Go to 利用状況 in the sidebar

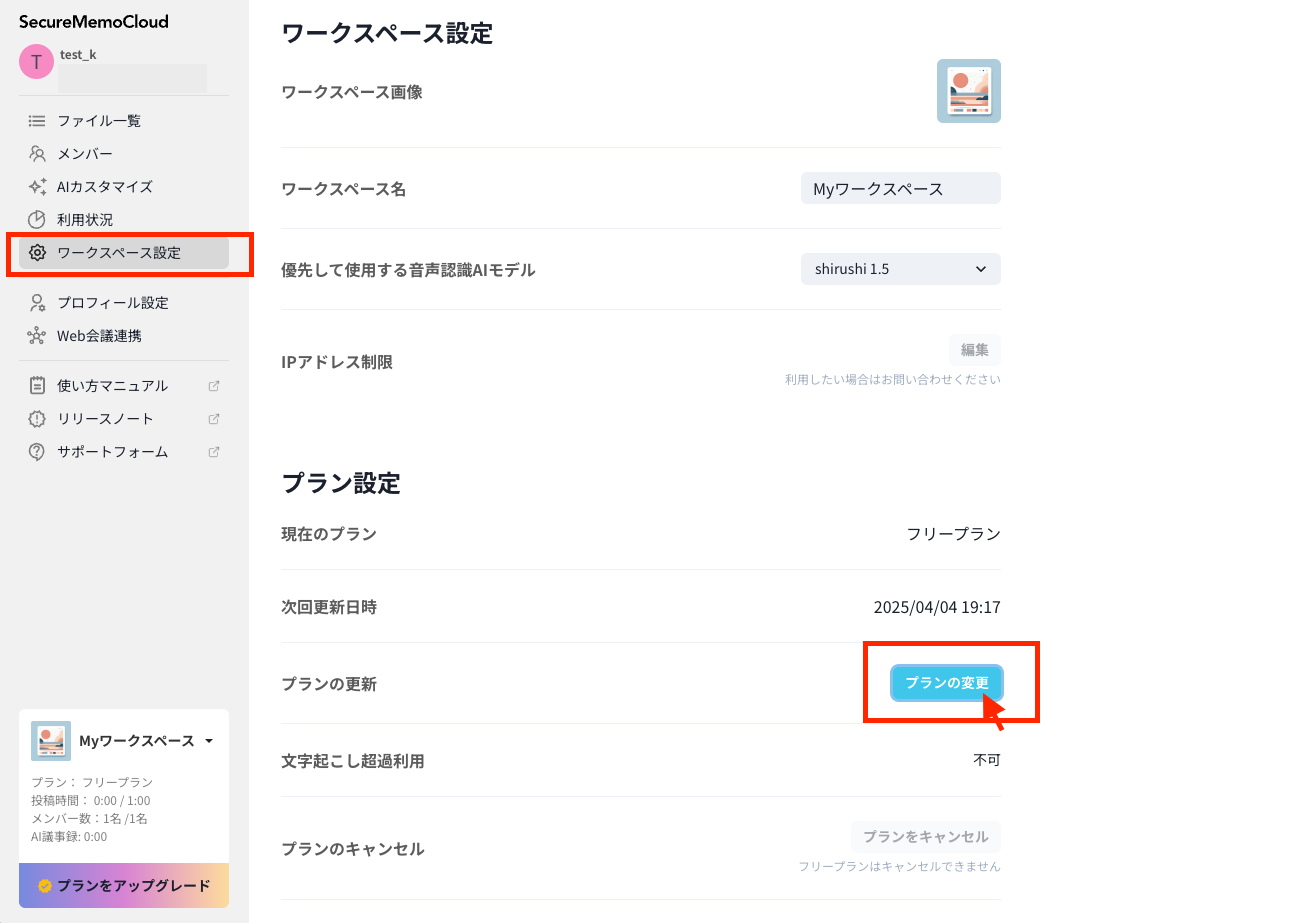click(x=85, y=220)
